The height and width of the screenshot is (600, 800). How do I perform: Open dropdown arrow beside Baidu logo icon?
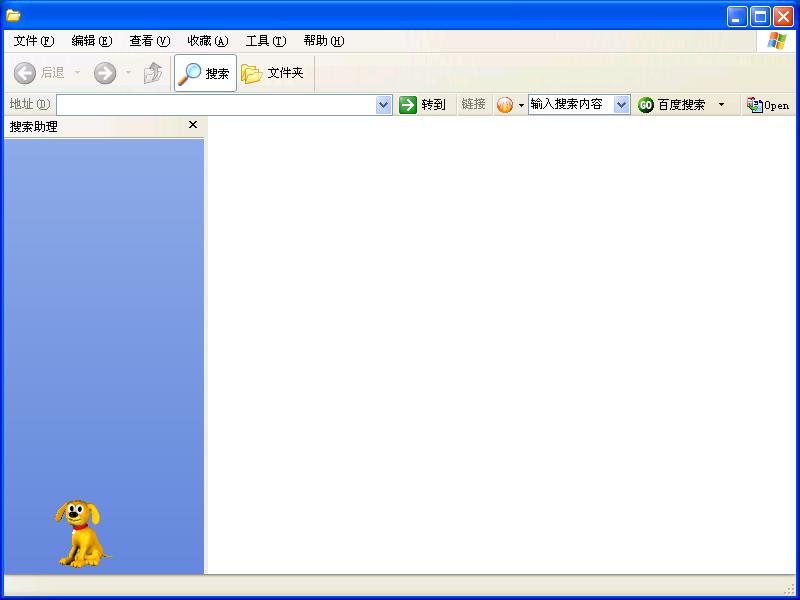click(521, 105)
